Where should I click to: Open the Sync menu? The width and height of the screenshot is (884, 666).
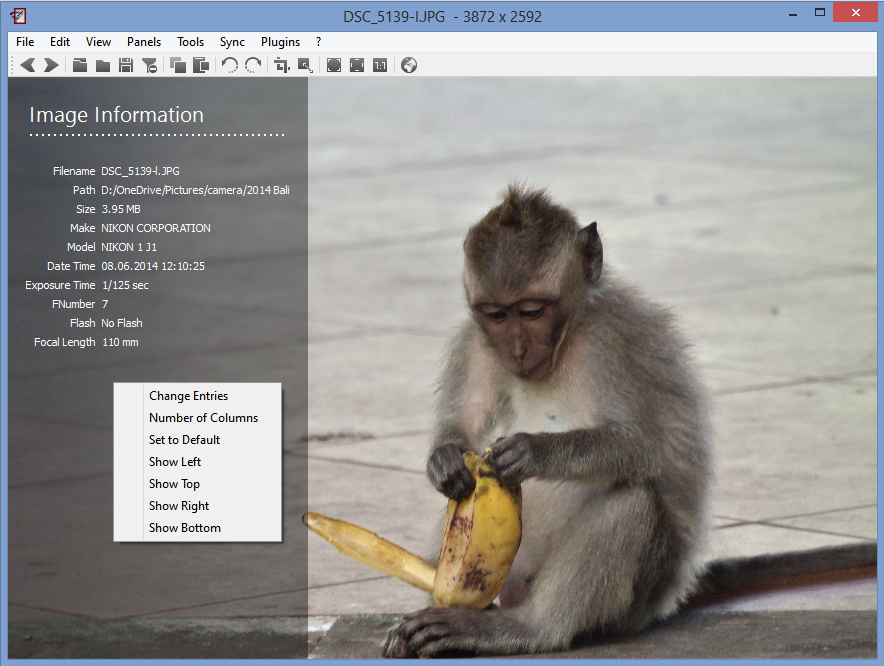[232, 42]
